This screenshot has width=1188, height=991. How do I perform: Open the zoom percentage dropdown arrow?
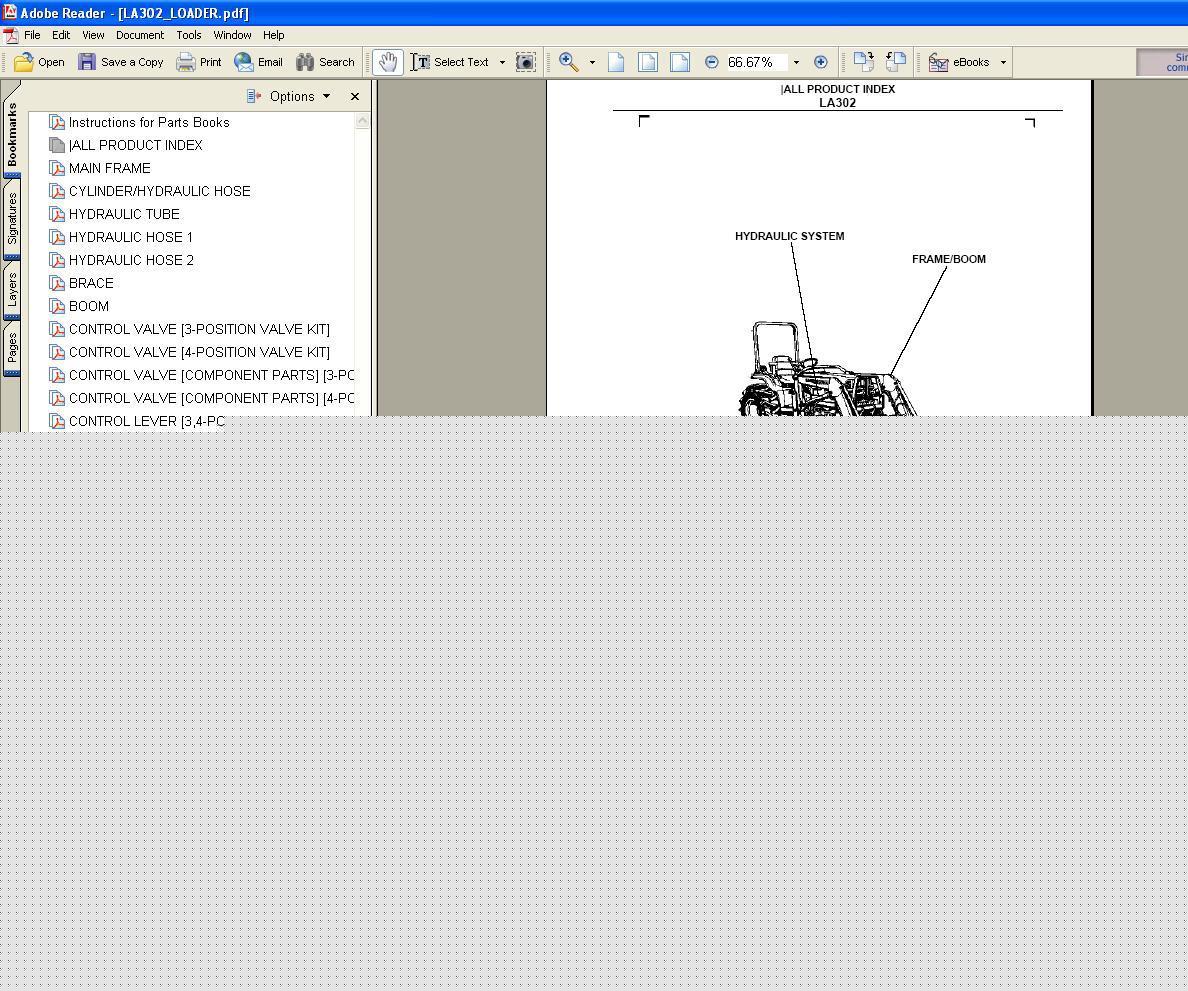pyautogui.click(x=796, y=63)
